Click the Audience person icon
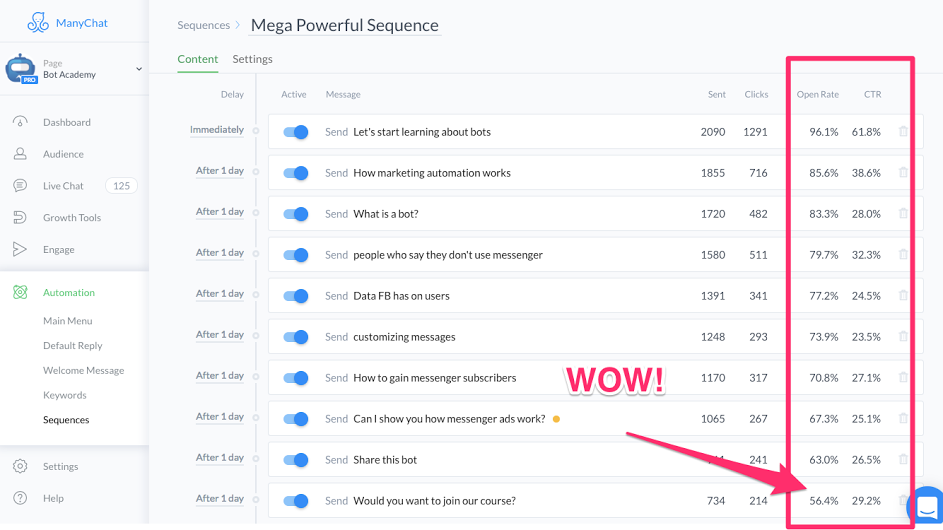 click(20, 154)
